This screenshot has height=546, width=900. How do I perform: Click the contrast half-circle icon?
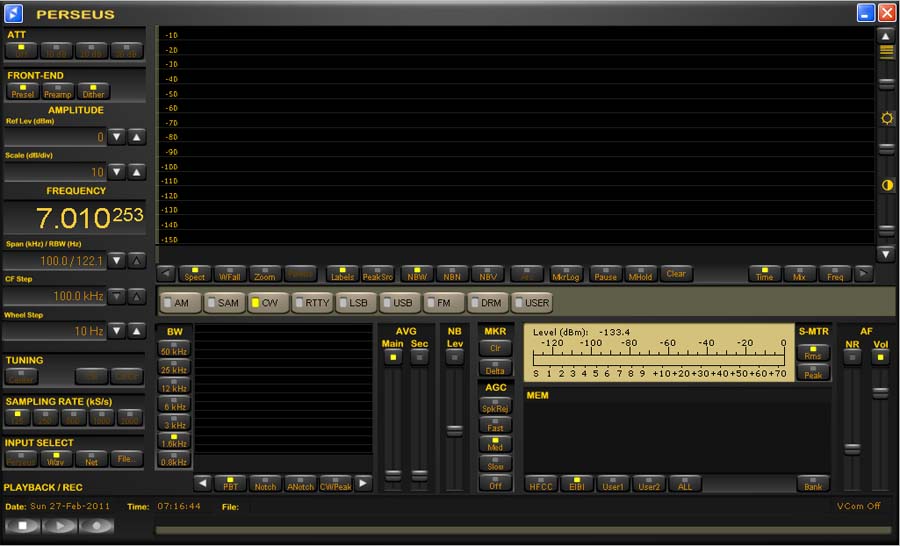[x=887, y=185]
